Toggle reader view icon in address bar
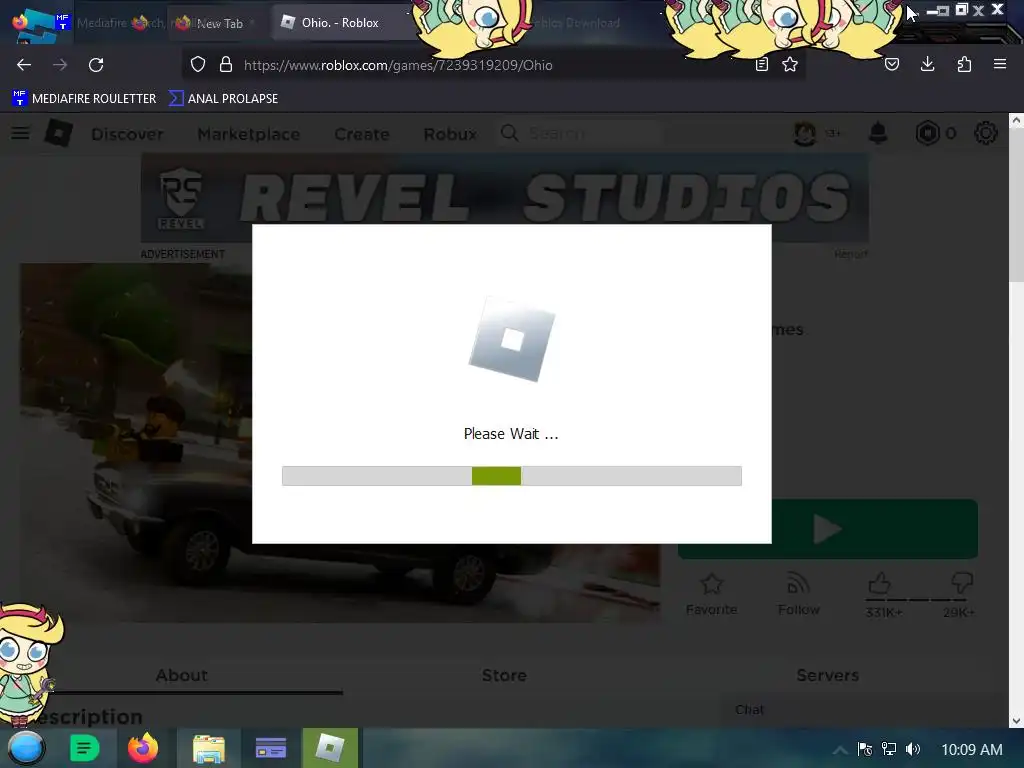Screen dimensions: 1024x768 tap(761, 65)
